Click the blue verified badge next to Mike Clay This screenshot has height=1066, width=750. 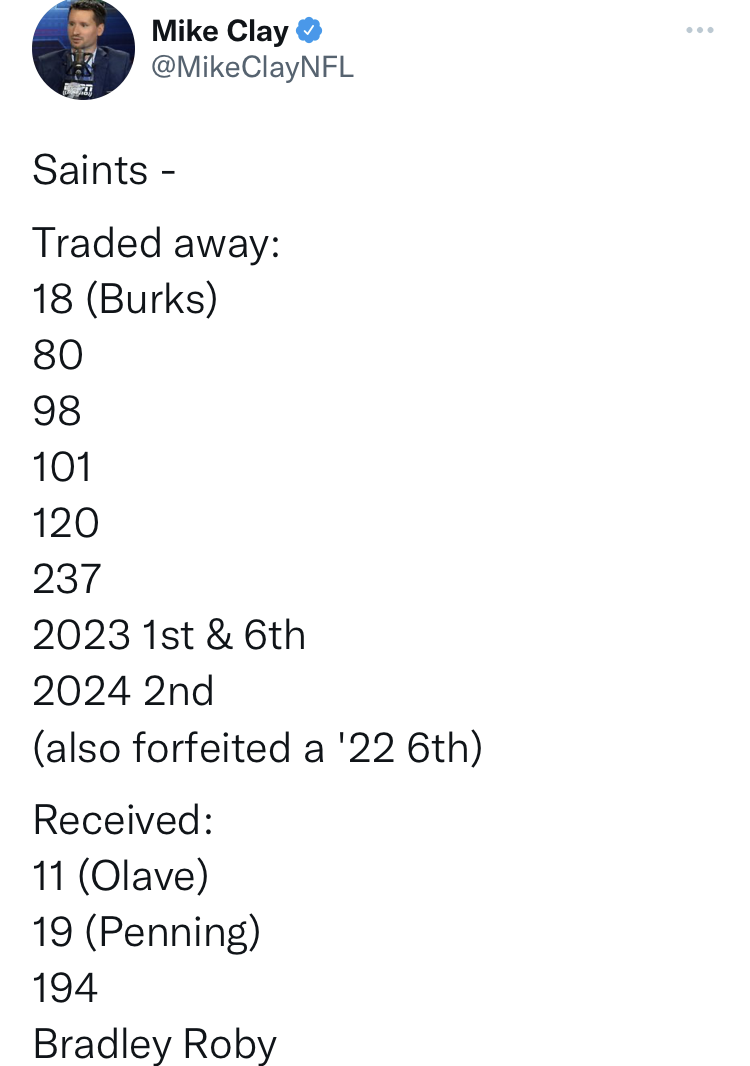click(309, 31)
